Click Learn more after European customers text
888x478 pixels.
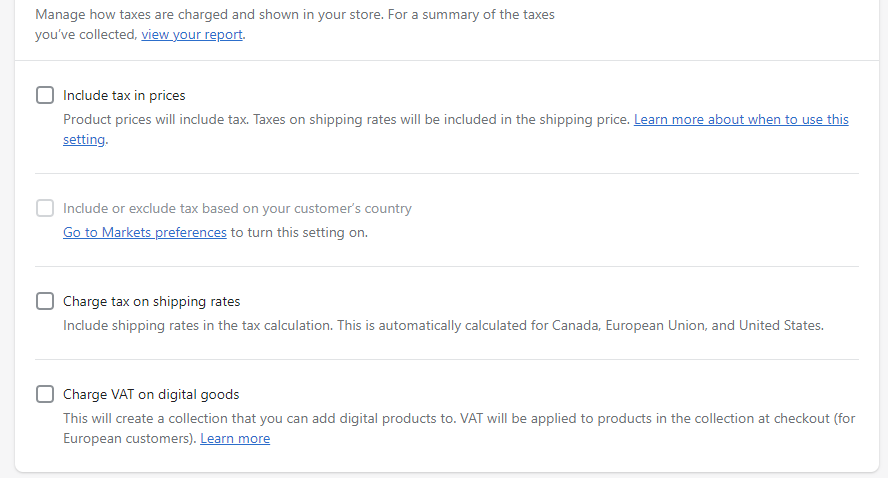(x=235, y=438)
